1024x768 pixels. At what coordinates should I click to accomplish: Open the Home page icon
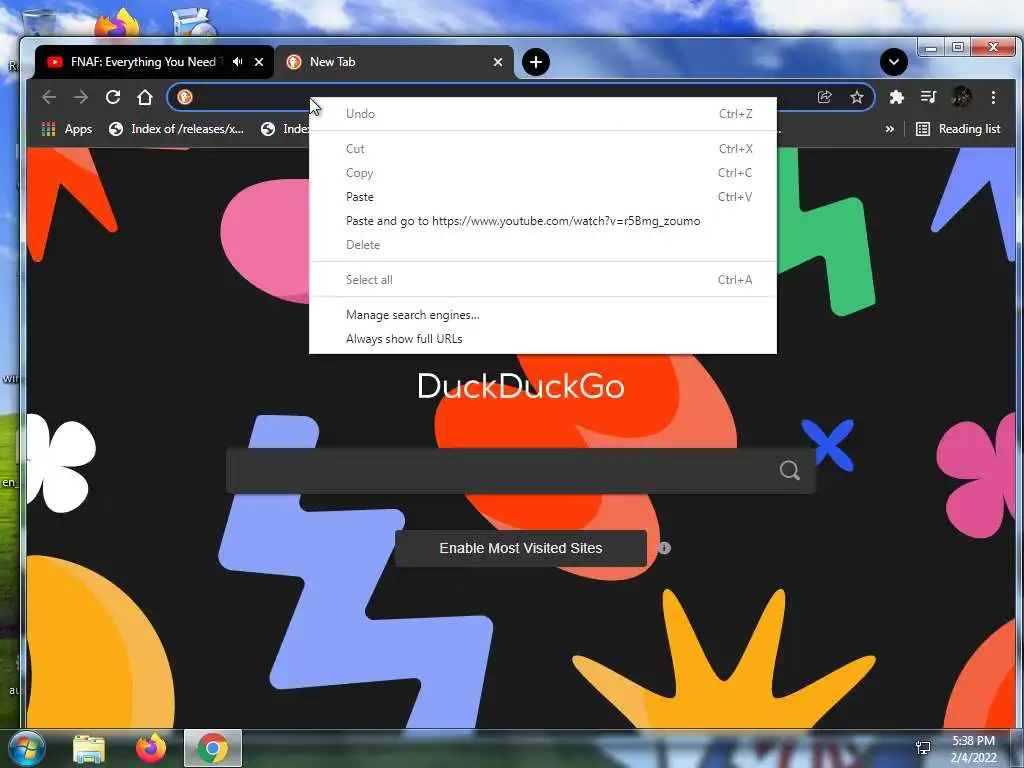tap(145, 97)
